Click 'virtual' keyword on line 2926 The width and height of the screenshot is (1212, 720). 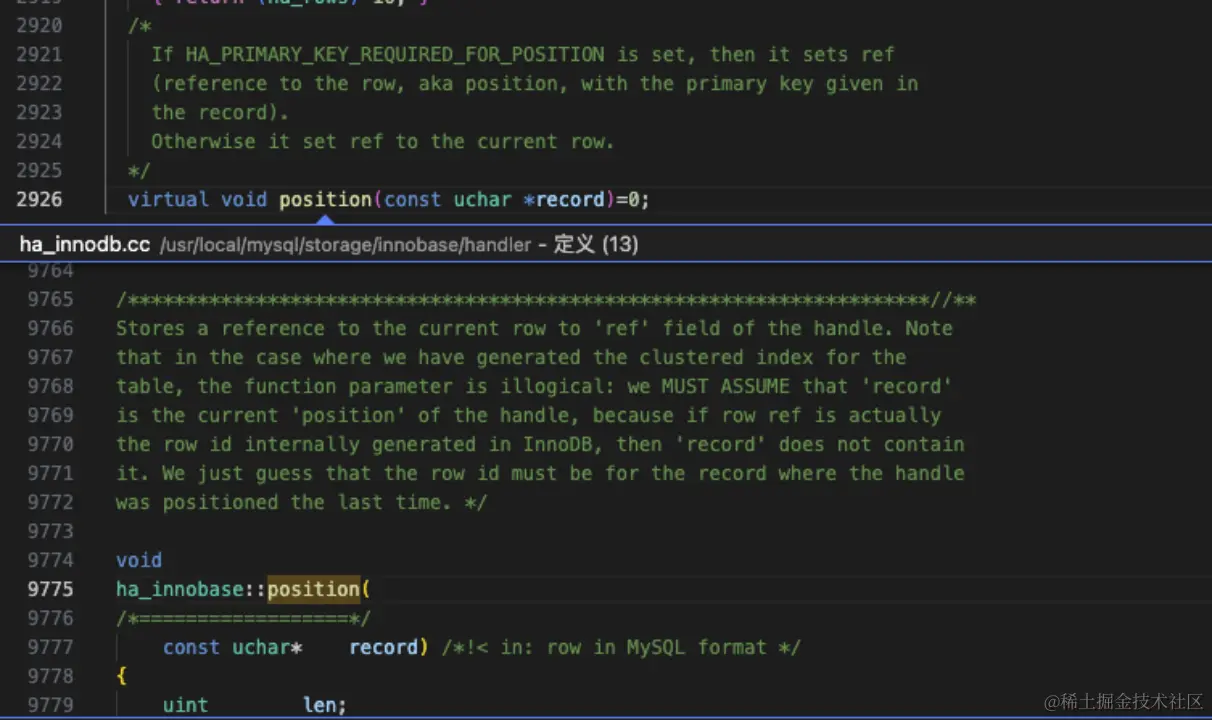click(x=168, y=199)
